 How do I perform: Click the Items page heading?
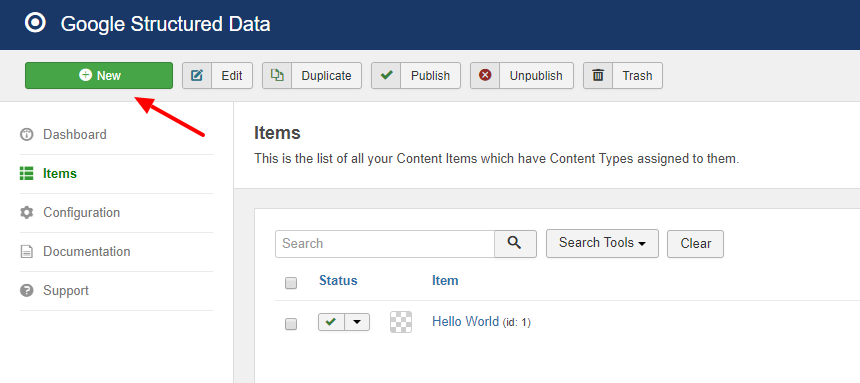[278, 133]
